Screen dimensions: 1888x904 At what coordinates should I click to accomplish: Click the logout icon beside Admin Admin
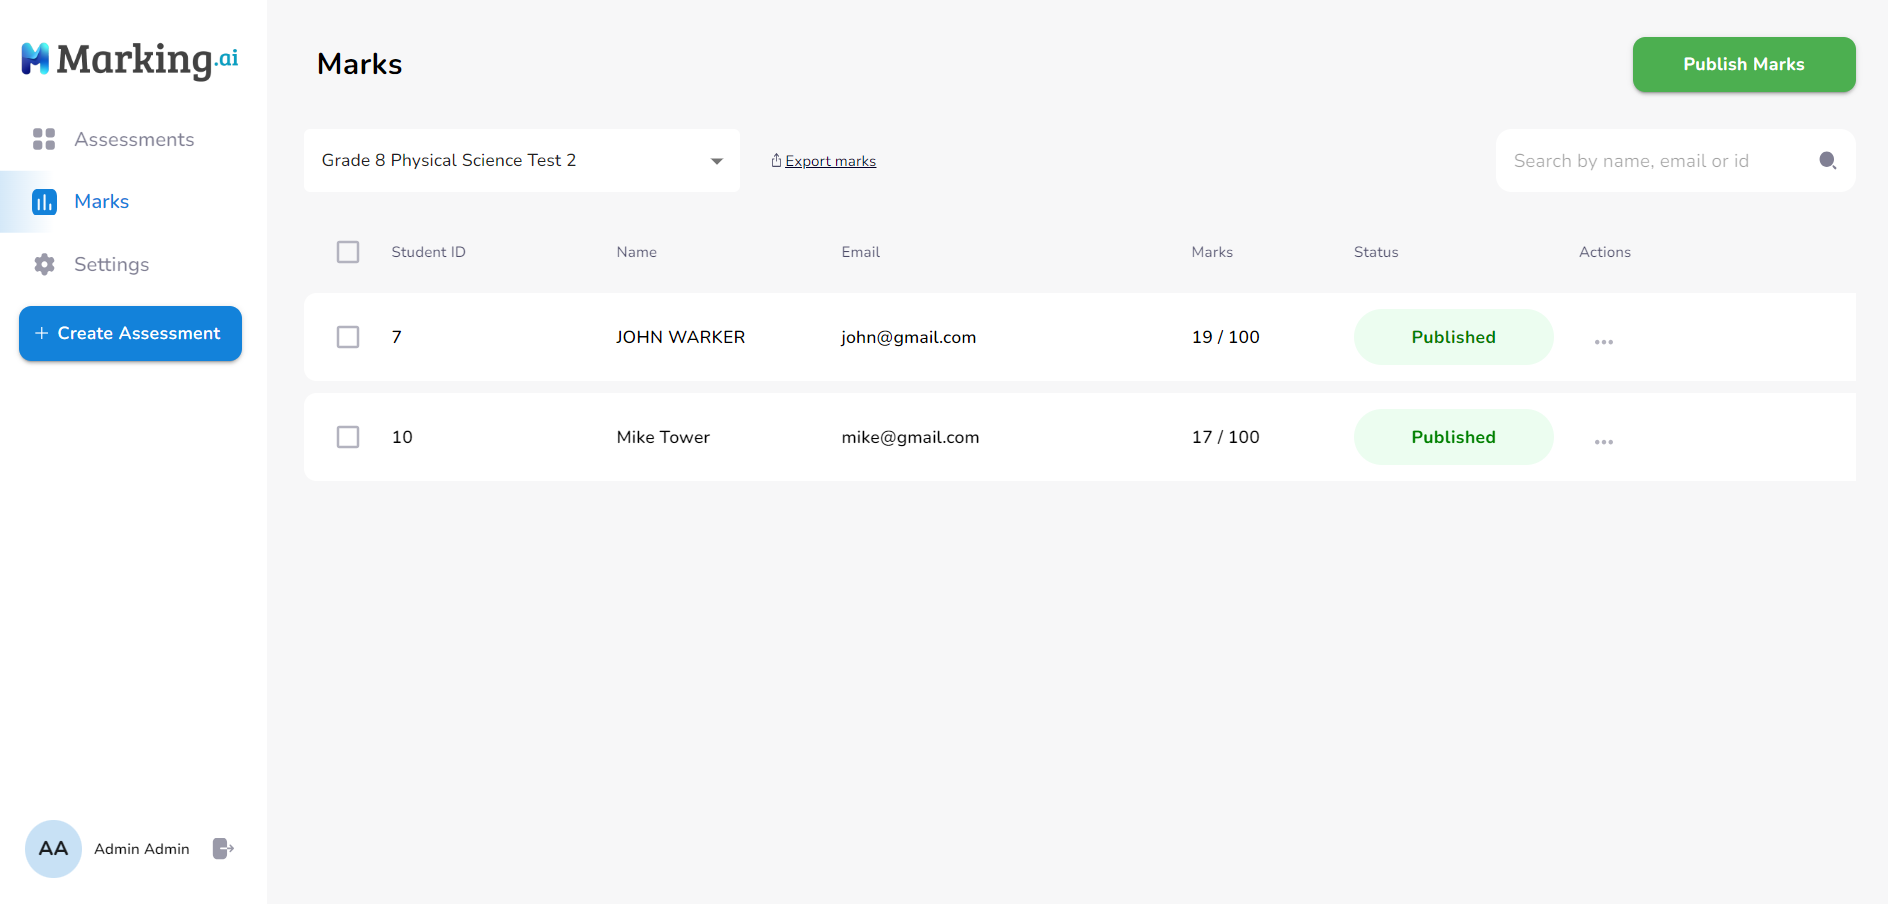pos(223,849)
